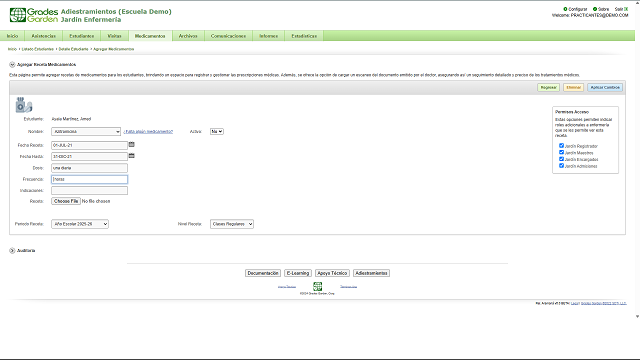Open the Periodo Receta dropdown
The width and height of the screenshot is (640, 360).
(x=80, y=224)
